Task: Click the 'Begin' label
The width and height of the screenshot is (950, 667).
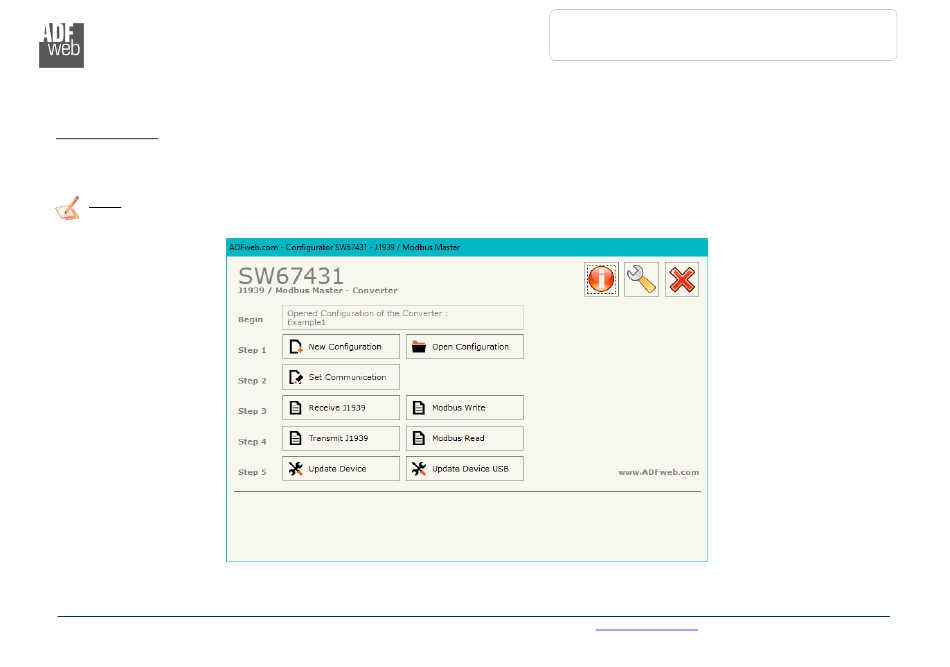Action: [x=250, y=319]
